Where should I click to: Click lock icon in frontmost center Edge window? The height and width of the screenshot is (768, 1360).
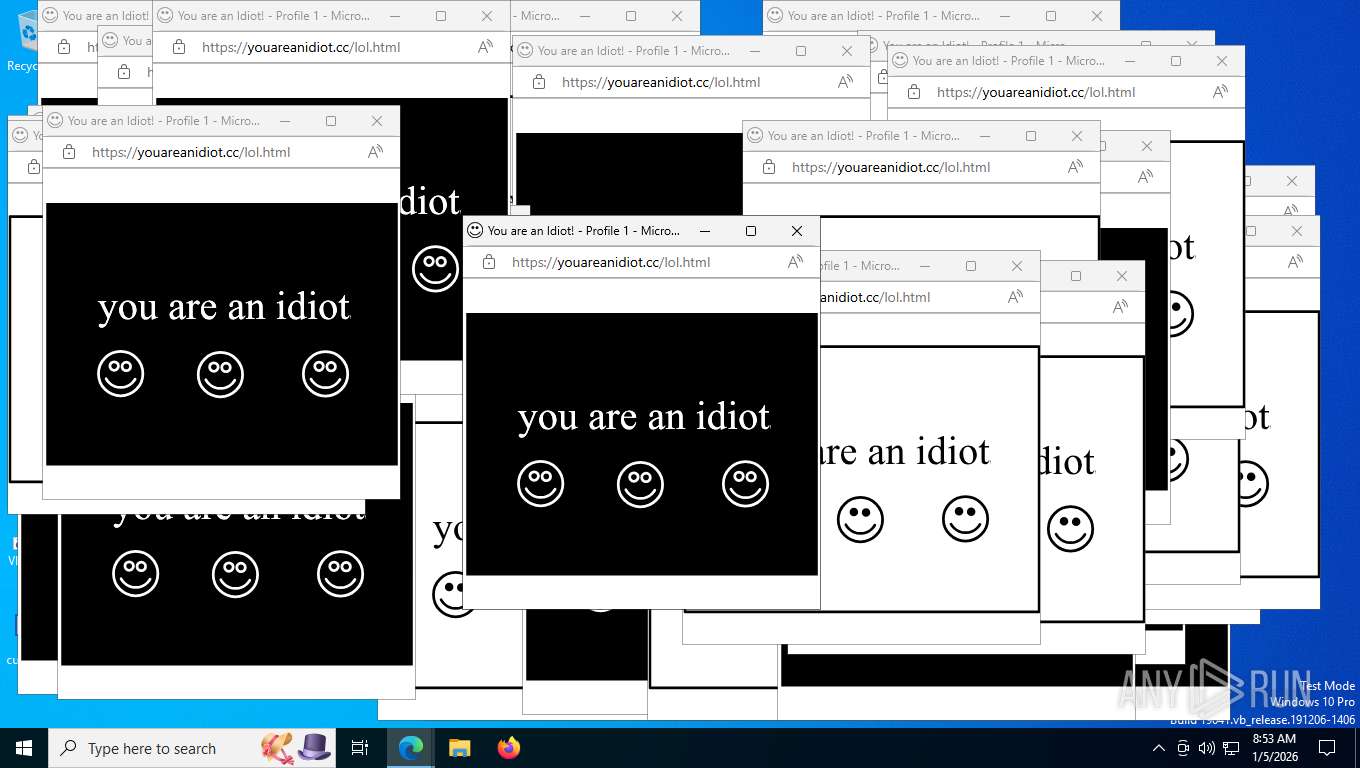tap(489, 262)
